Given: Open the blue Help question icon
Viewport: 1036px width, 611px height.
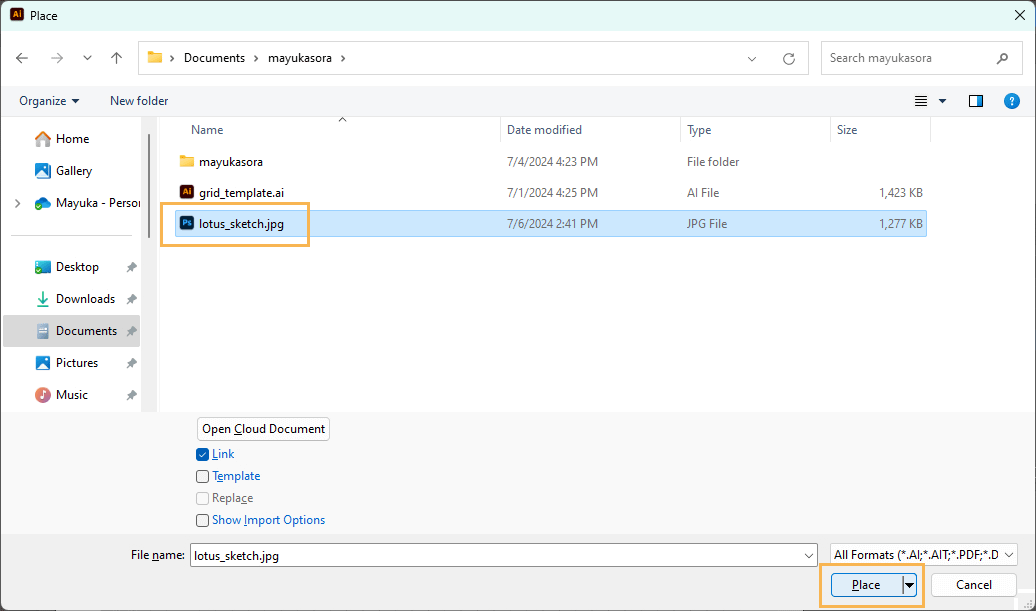Looking at the screenshot, I should 1011,101.
